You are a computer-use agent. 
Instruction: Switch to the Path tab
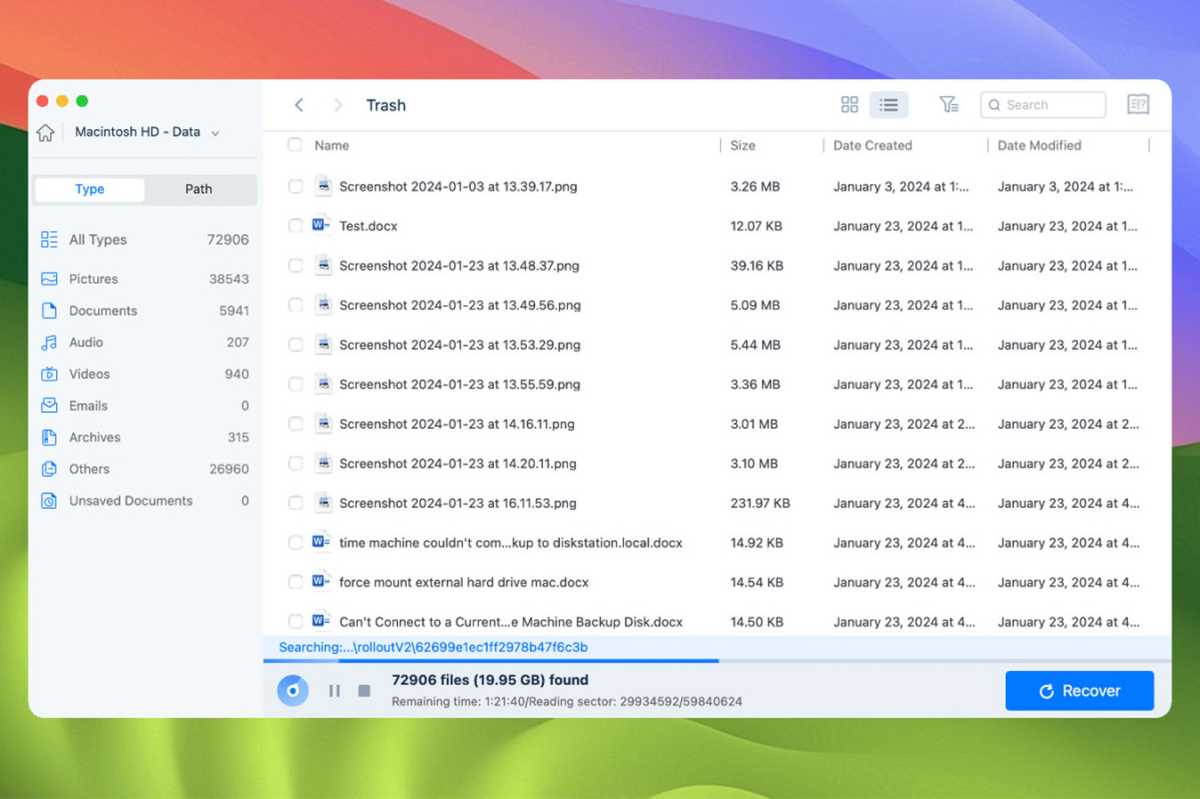coord(197,189)
